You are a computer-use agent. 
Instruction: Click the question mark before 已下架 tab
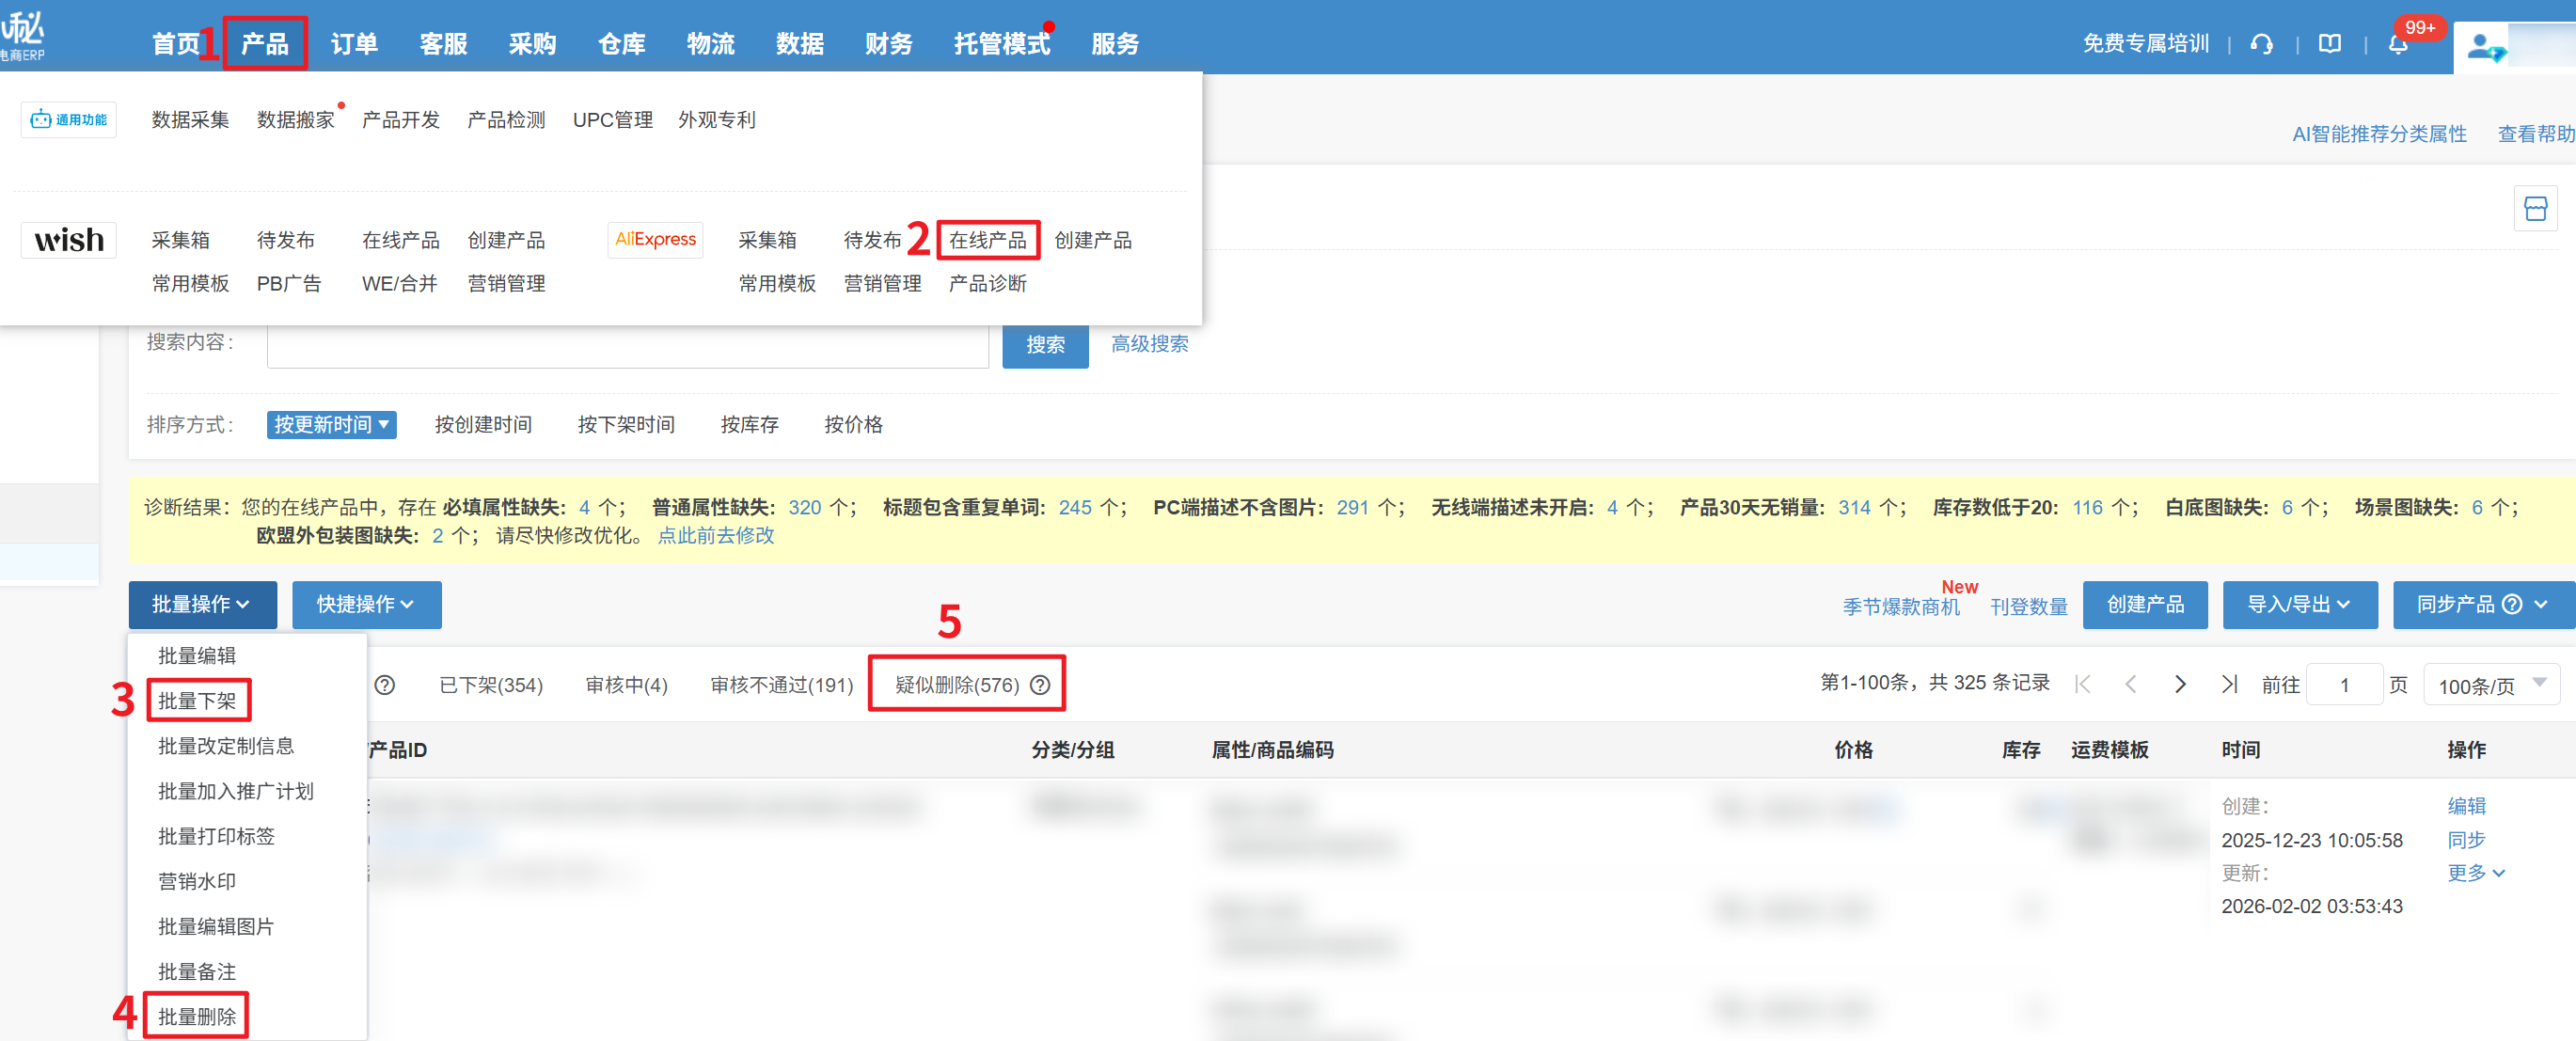[x=384, y=685]
